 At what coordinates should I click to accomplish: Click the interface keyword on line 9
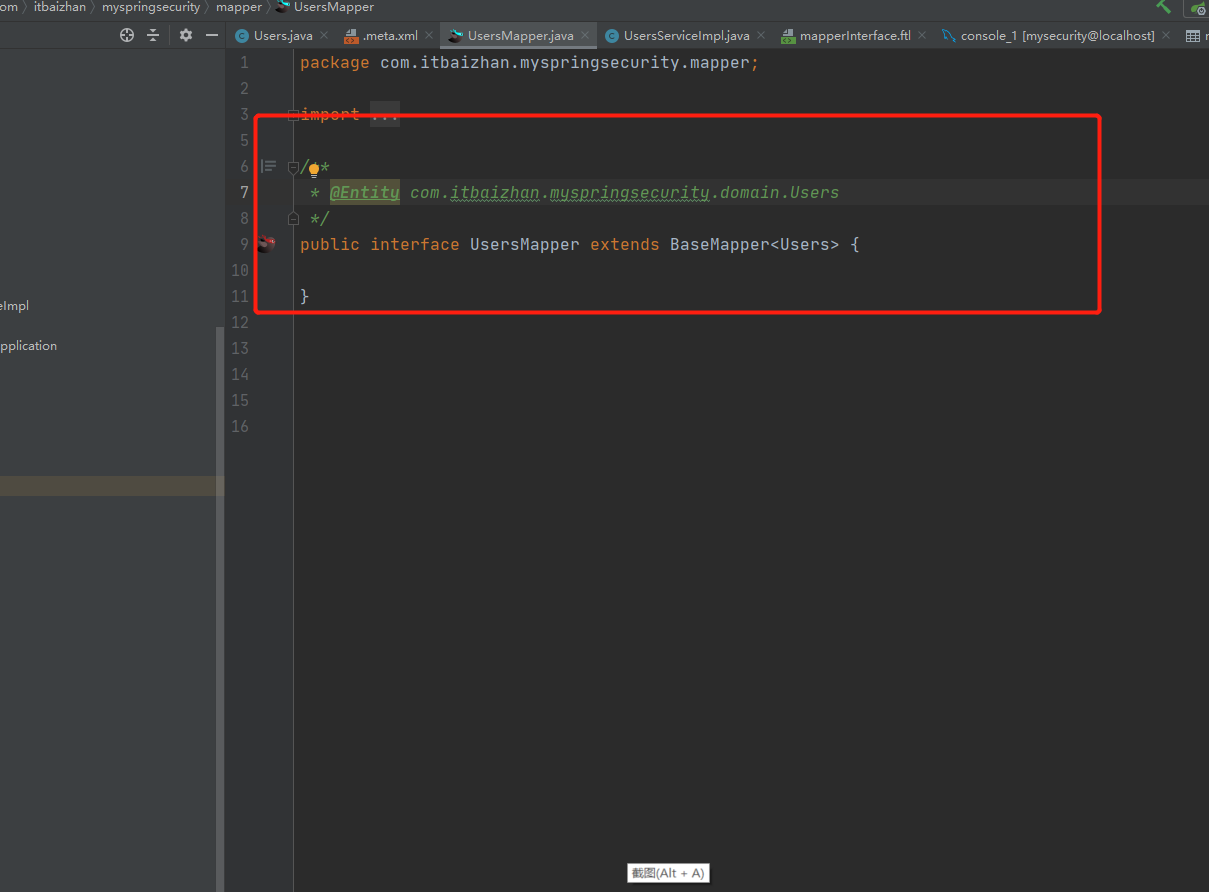[x=415, y=244]
